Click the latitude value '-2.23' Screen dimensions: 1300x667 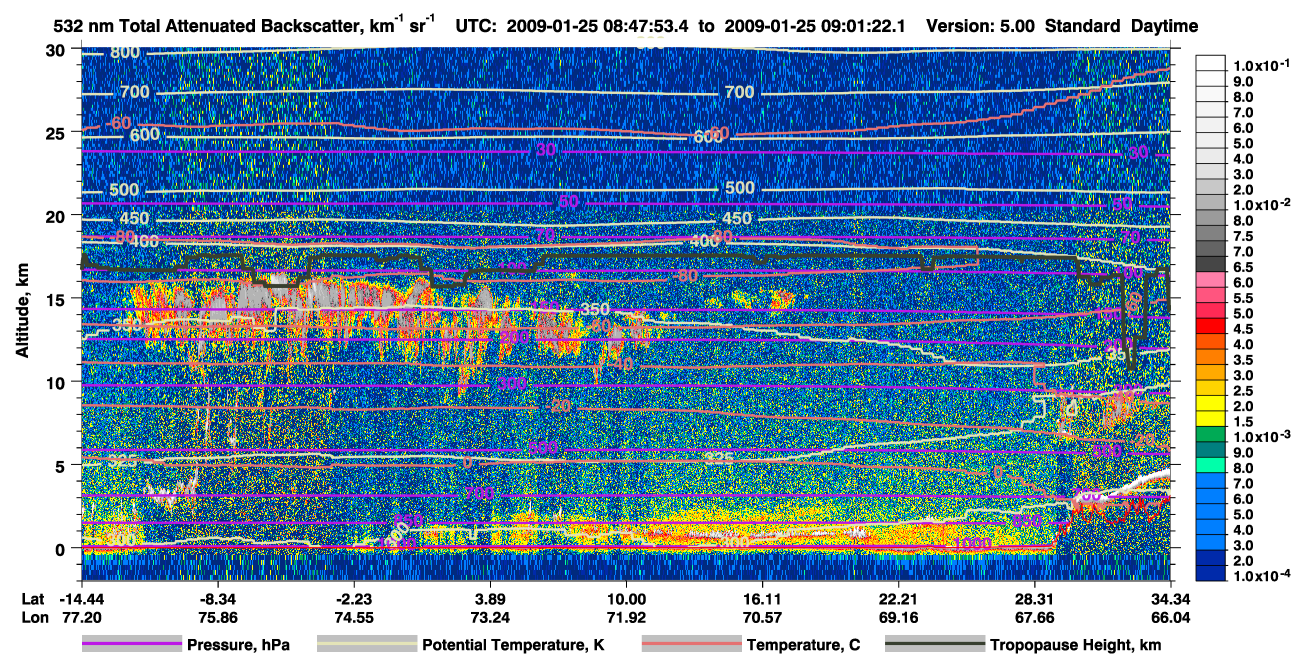[354, 599]
